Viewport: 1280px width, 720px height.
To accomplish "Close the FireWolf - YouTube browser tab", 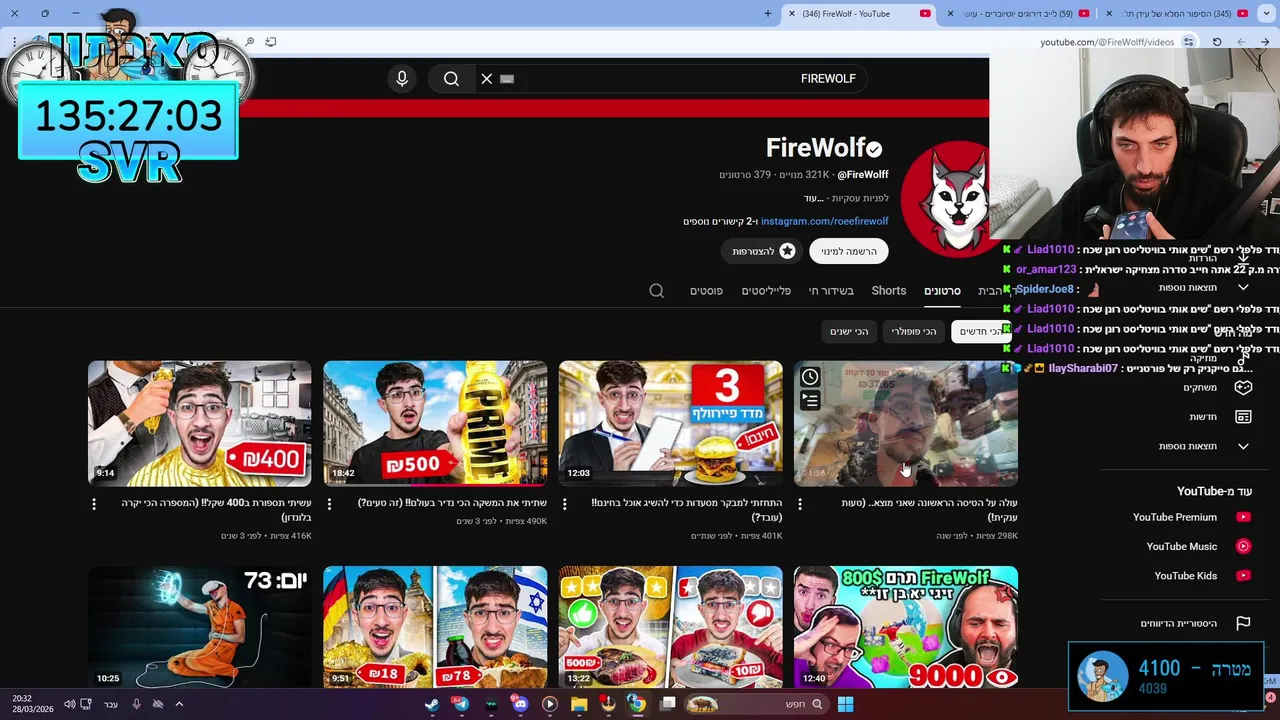I will coord(792,13).
